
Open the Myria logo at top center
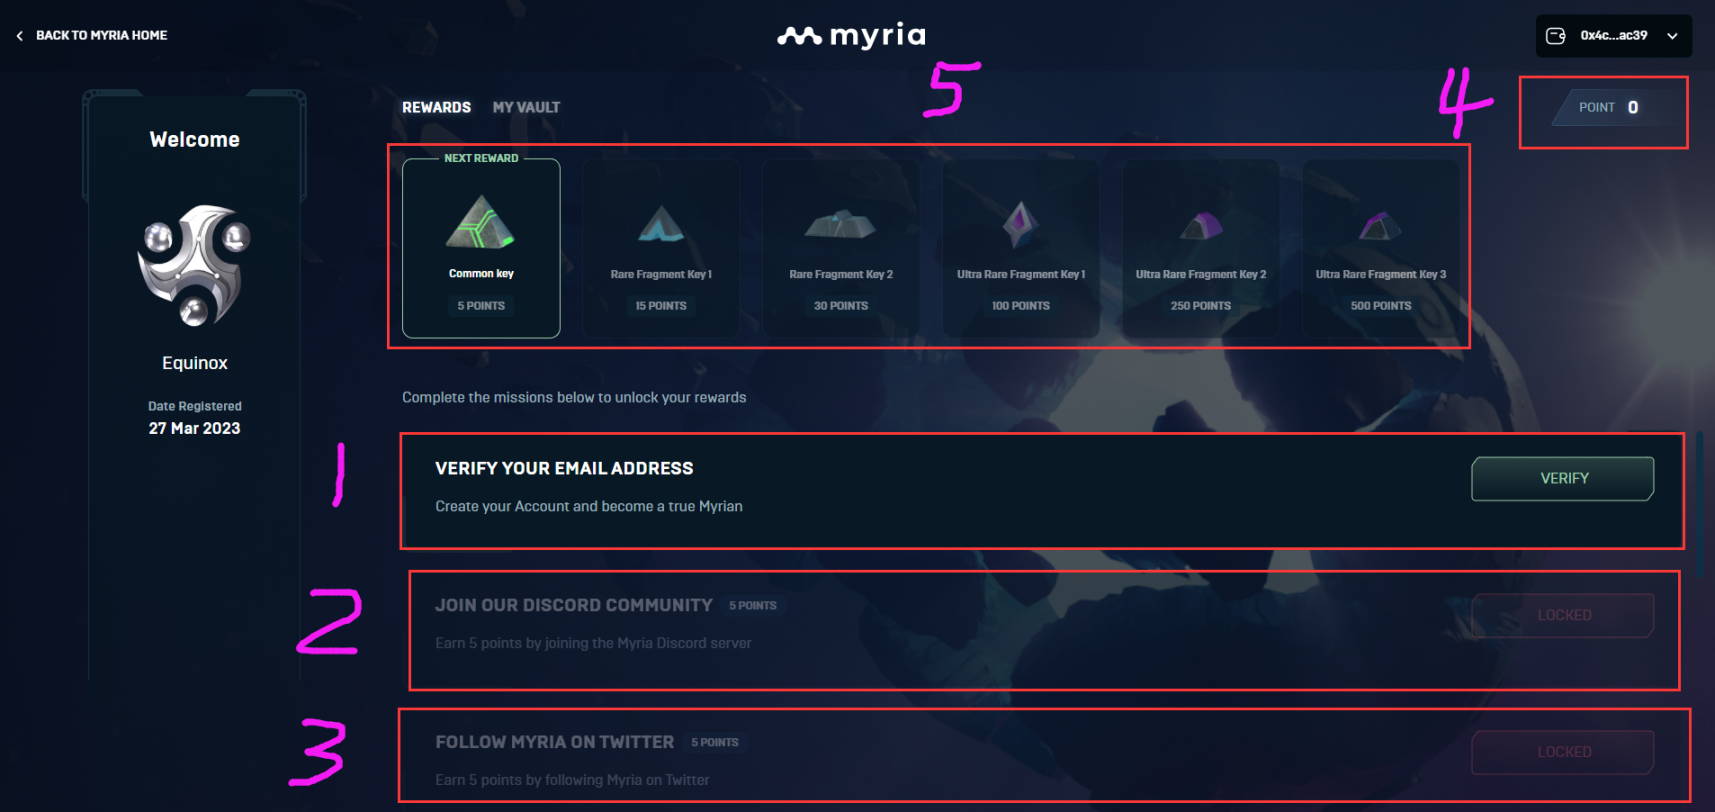(852, 36)
